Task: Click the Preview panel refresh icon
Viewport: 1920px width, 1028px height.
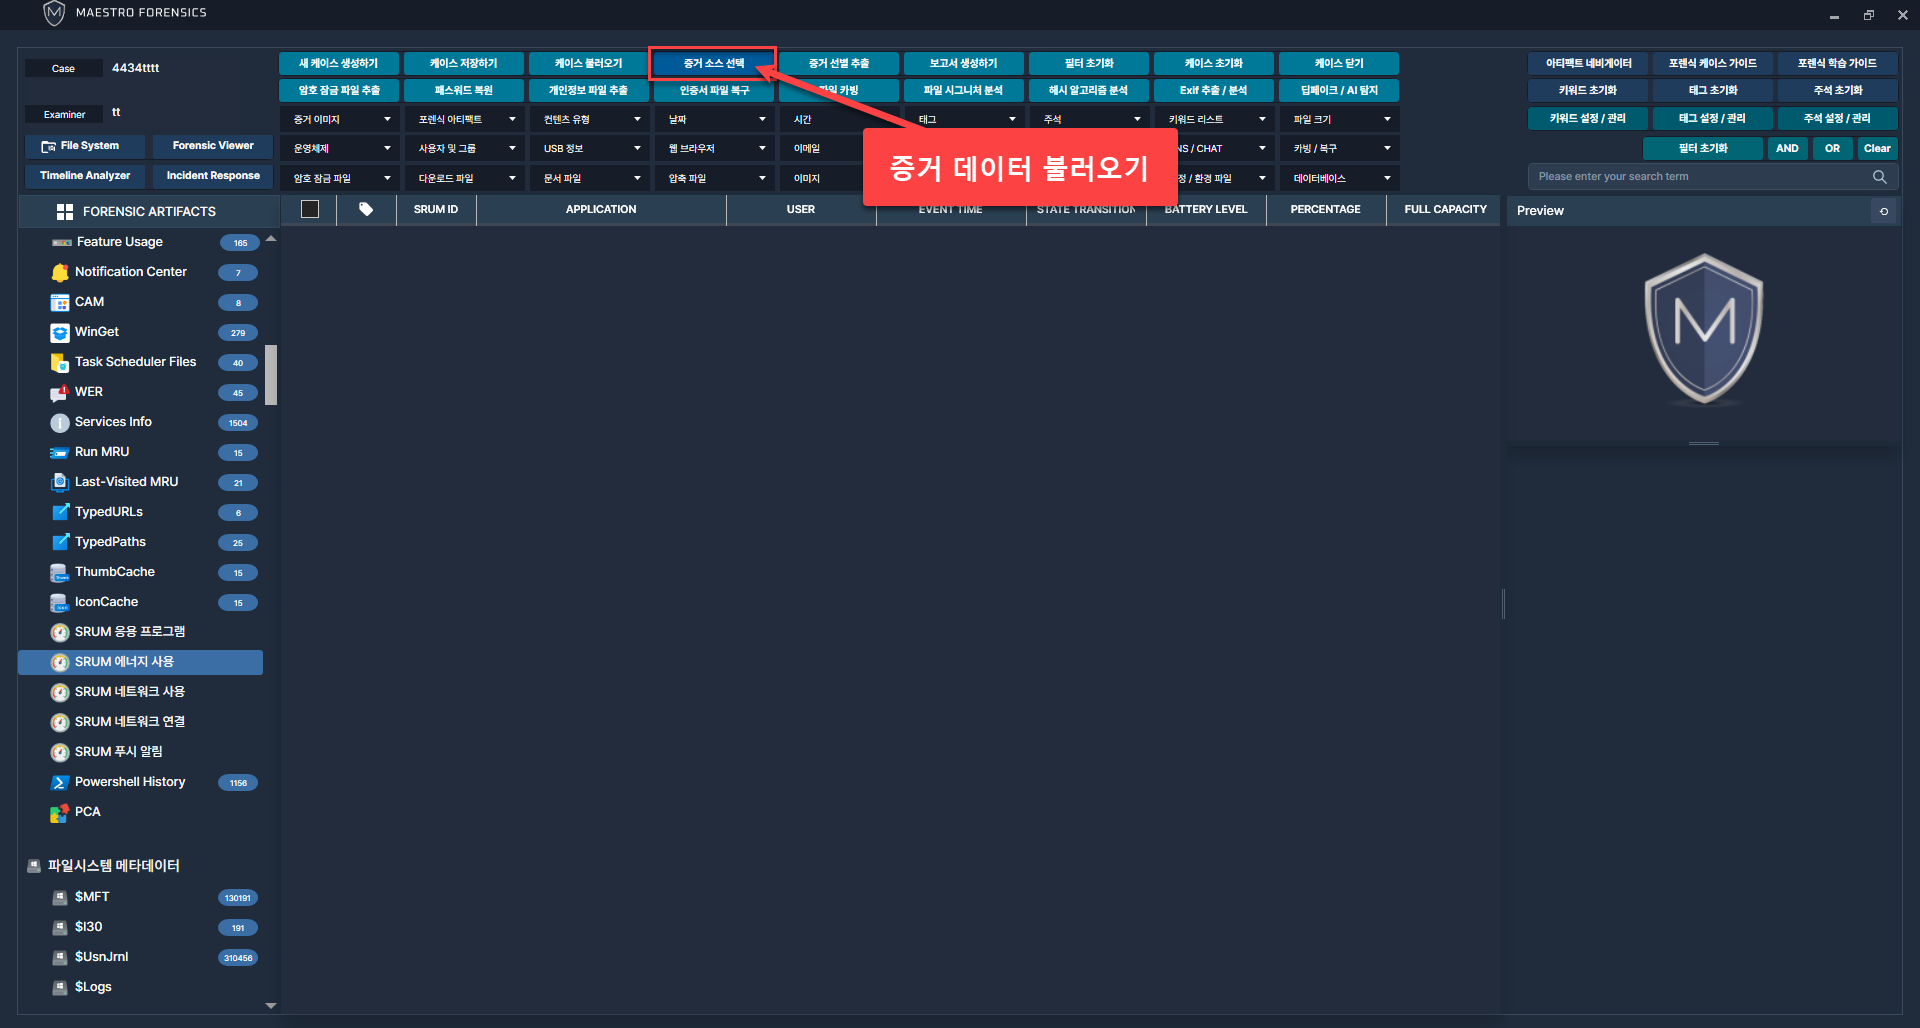Action: pyautogui.click(x=1884, y=211)
